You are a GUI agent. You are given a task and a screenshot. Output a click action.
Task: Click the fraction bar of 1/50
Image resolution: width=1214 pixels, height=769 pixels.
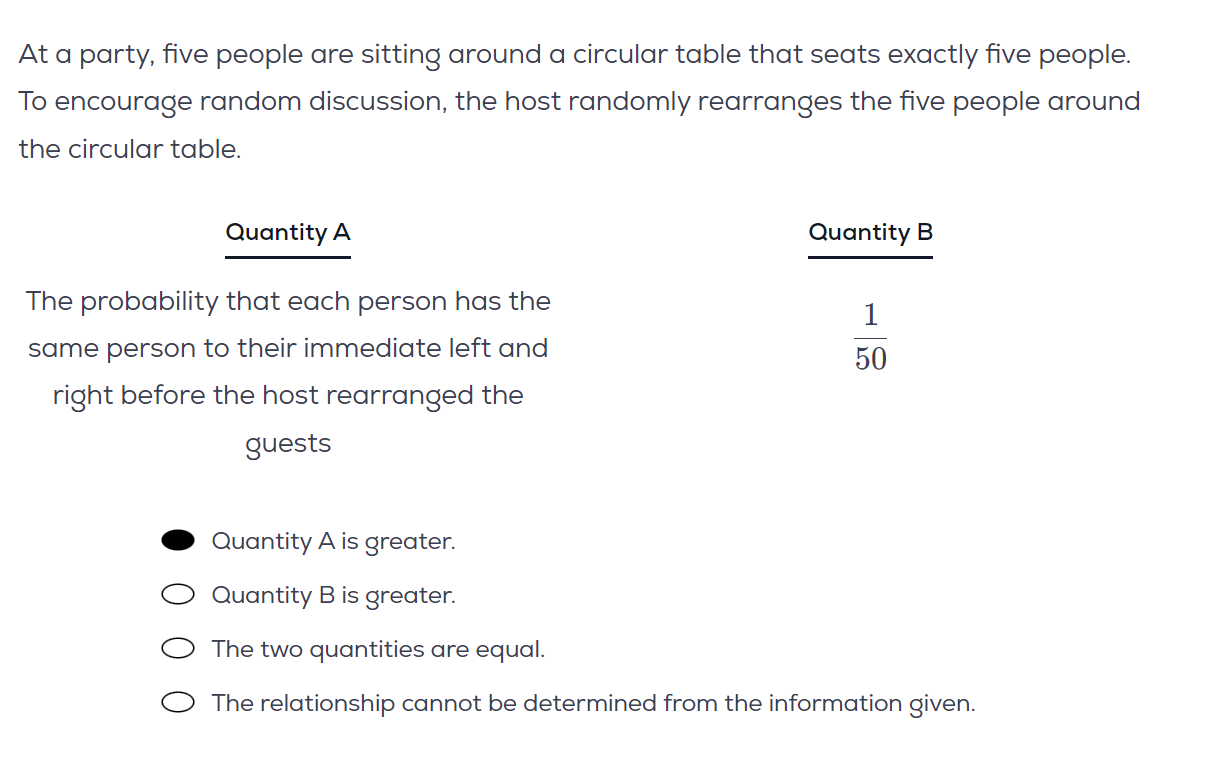tap(871, 337)
